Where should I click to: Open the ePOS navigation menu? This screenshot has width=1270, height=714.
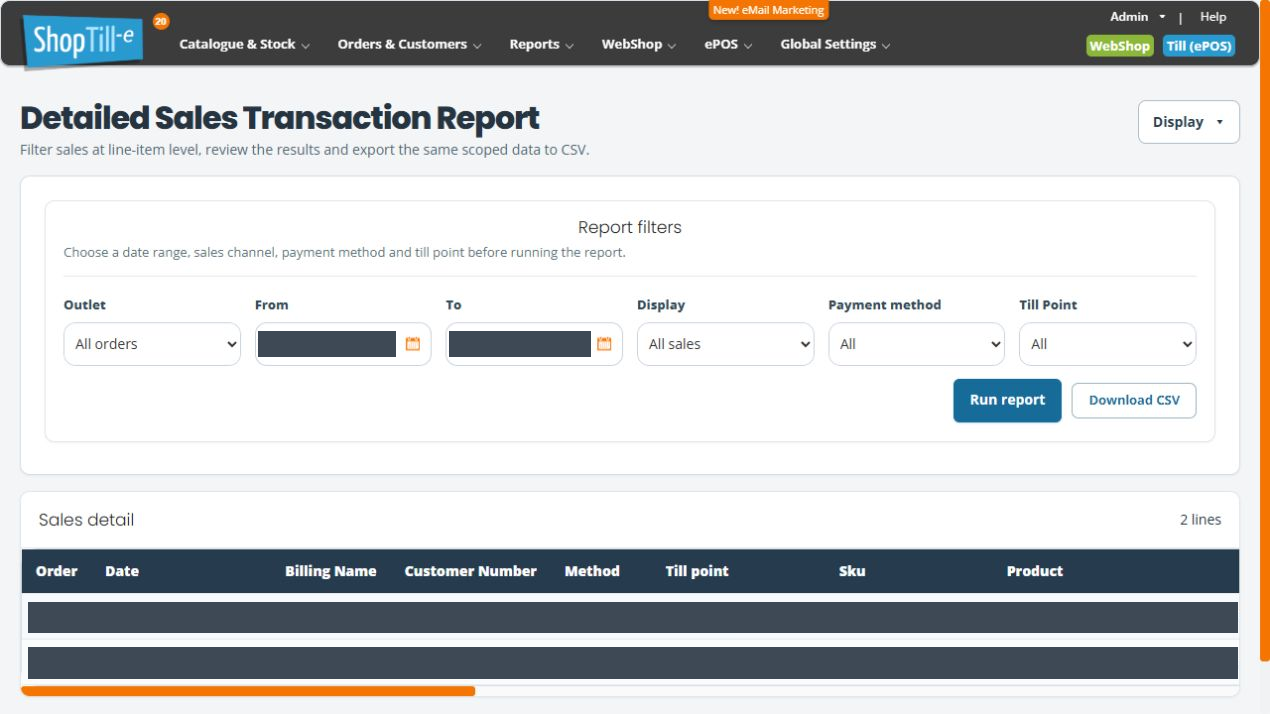pos(728,44)
